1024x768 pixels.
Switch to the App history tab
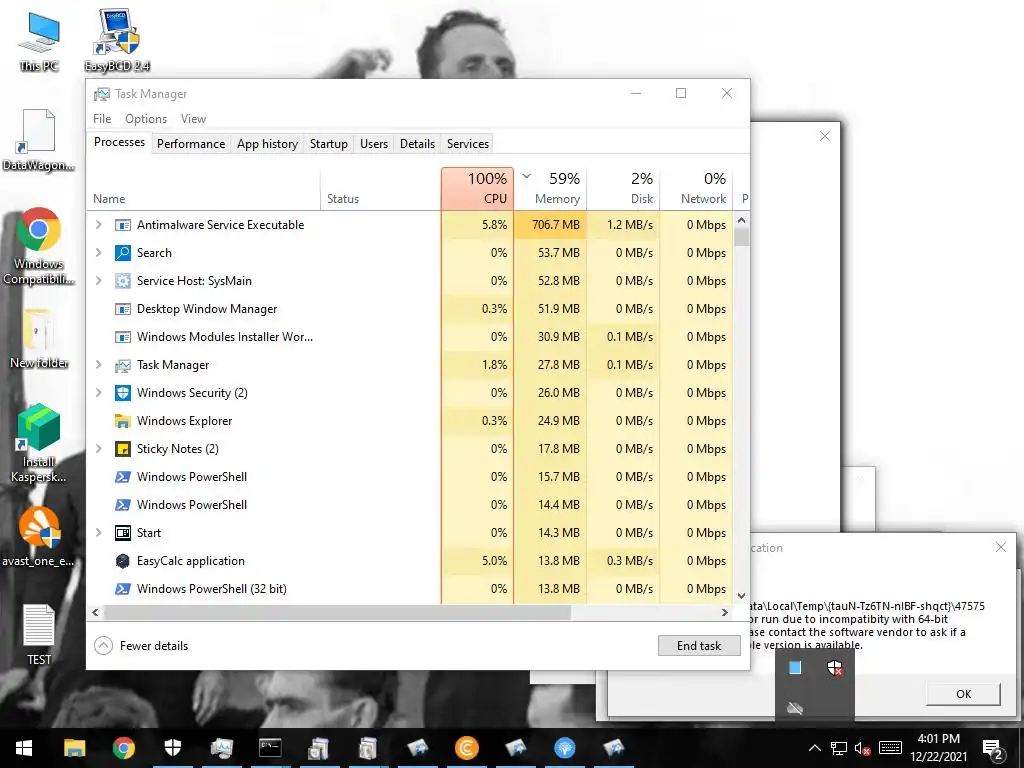point(267,144)
